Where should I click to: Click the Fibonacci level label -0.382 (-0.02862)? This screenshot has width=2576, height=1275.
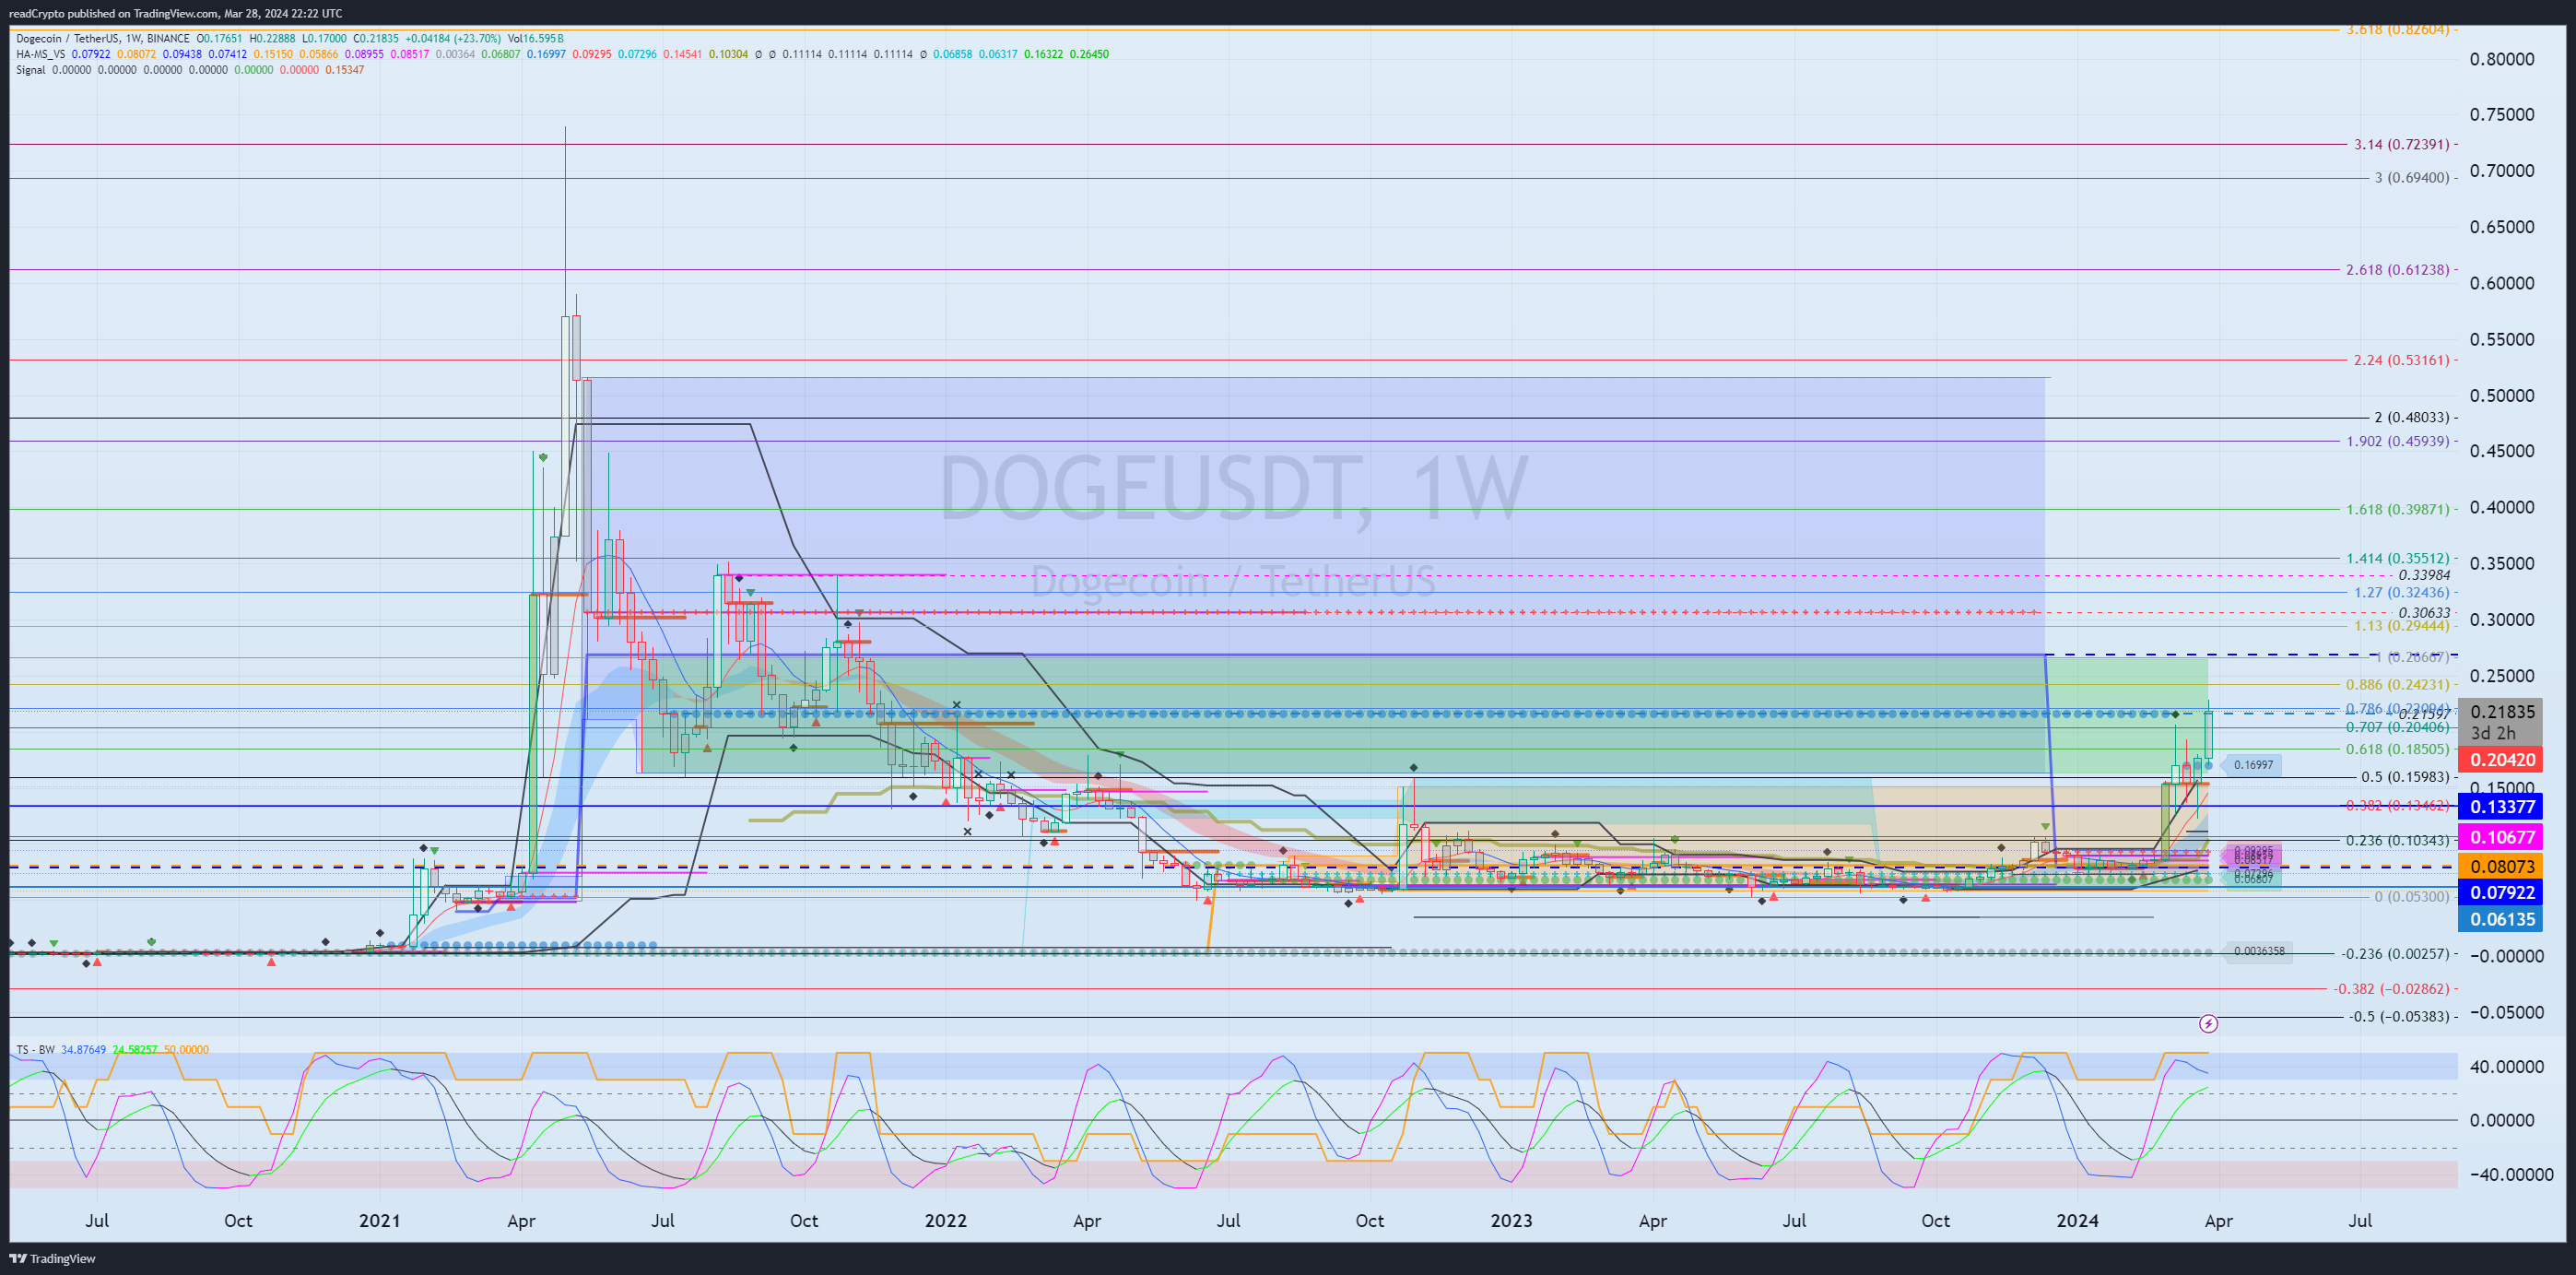[x=2391, y=988]
